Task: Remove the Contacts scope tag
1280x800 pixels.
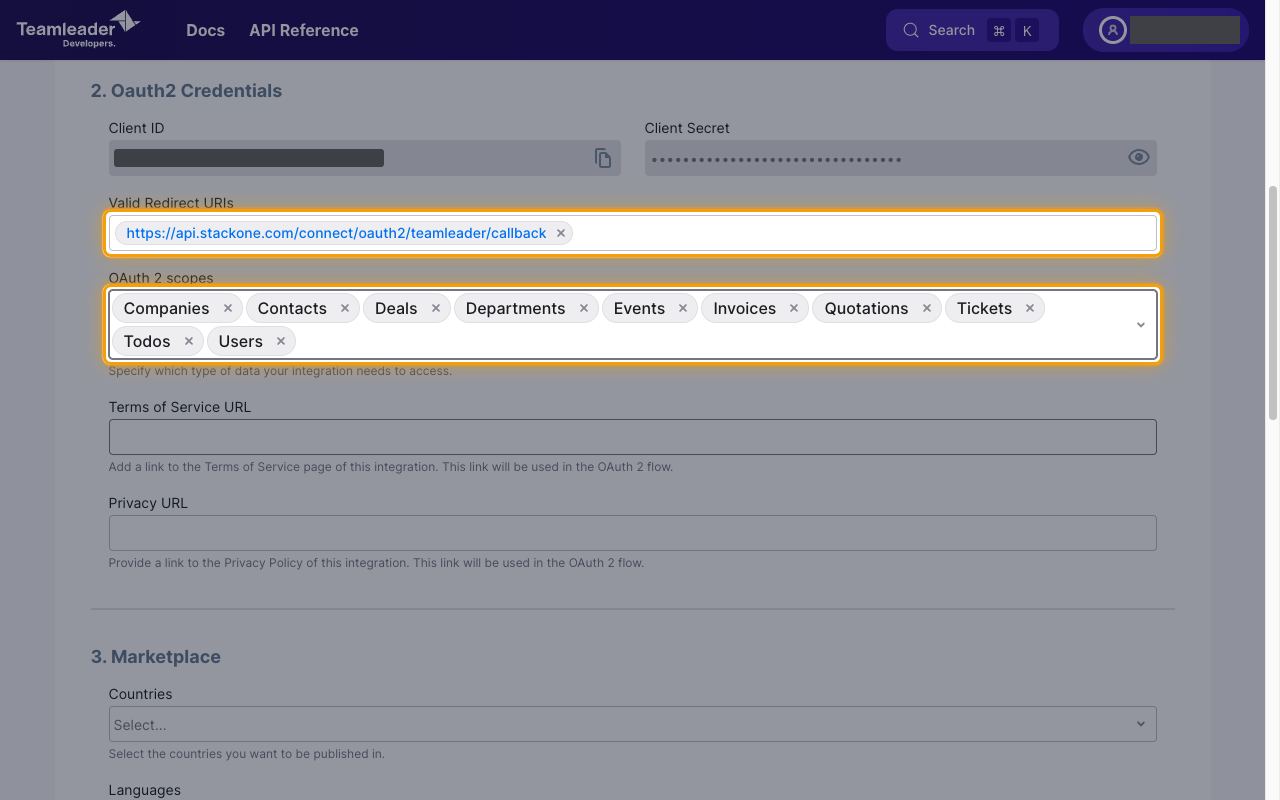Action: tap(345, 308)
